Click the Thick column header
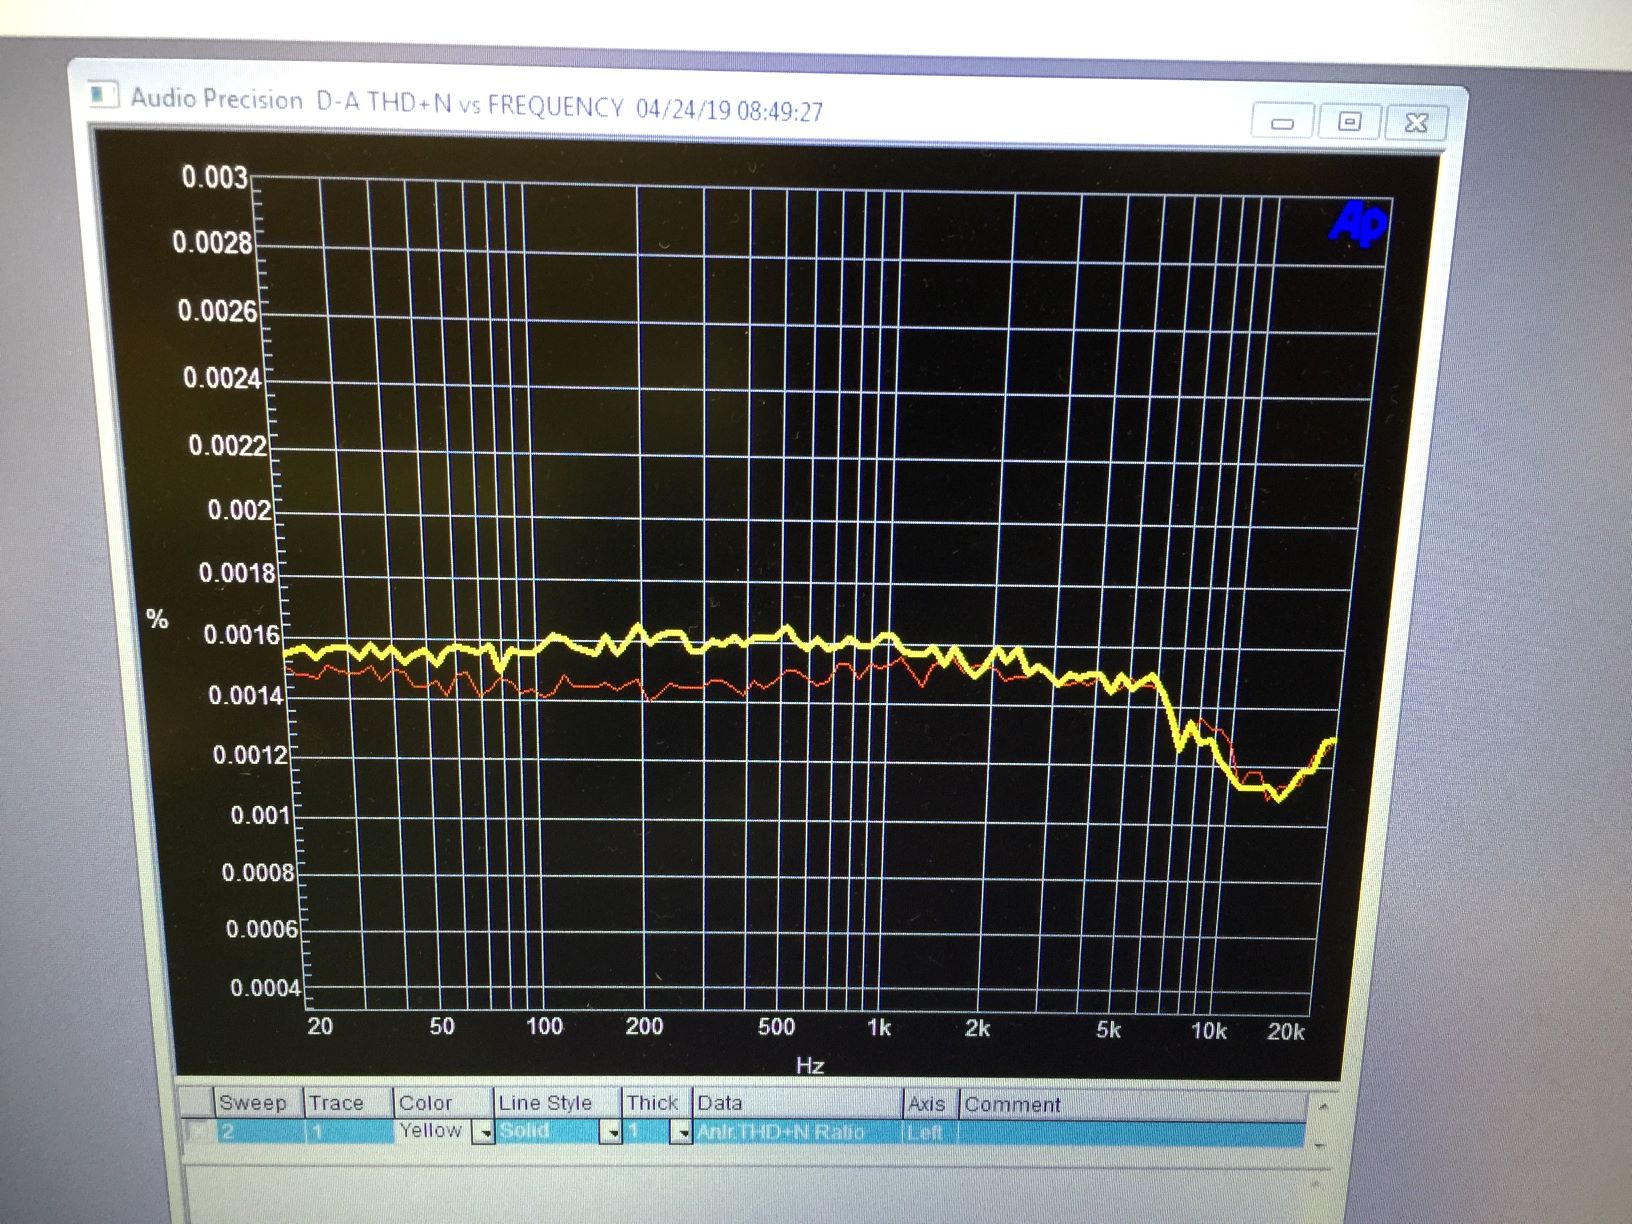The image size is (1632, 1224). tap(657, 1103)
